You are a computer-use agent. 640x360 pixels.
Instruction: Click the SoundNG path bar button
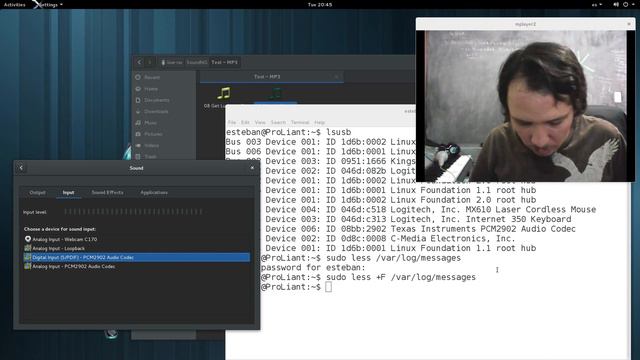coord(197,62)
